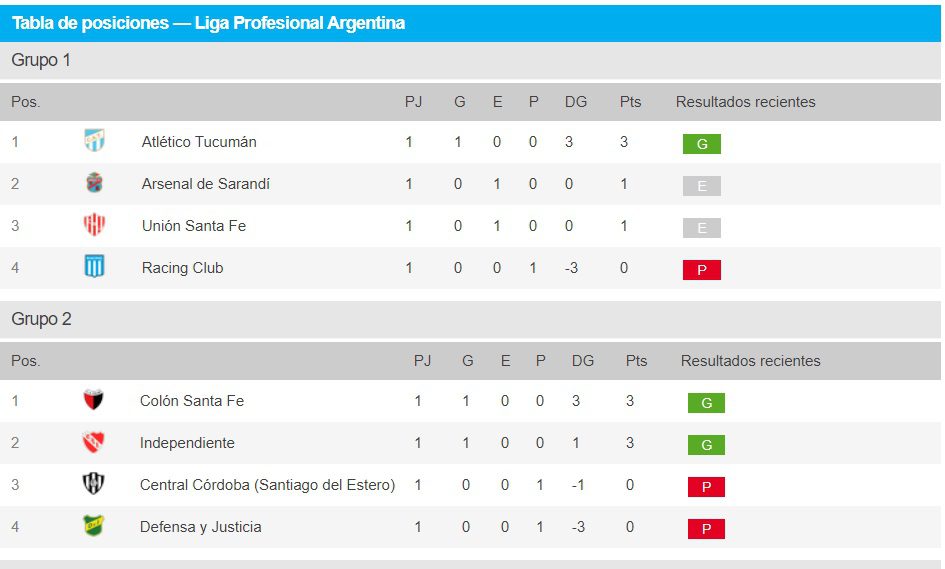The image size is (945, 569).
Task: Click the Central Córdoba crest icon
Action: pos(93,485)
